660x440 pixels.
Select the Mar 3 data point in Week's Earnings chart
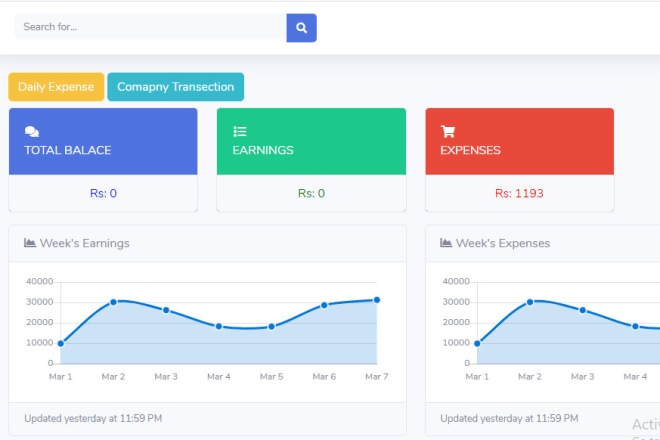pyautogui.click(x=166, y=310)
